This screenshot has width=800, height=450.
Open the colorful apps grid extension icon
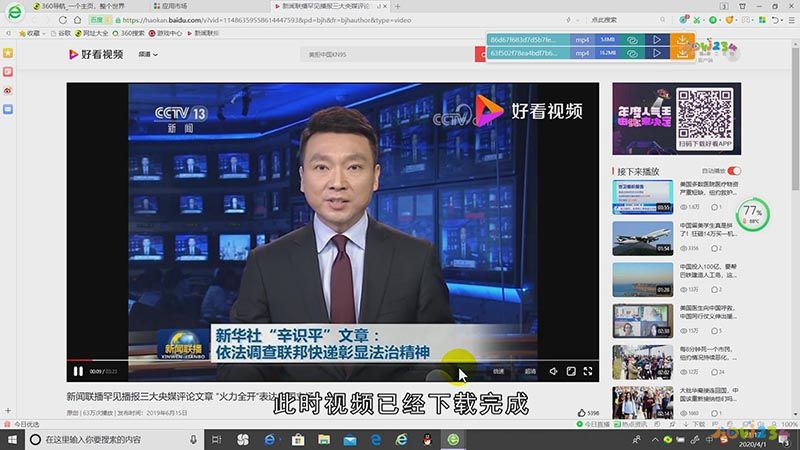click(762, 20)
